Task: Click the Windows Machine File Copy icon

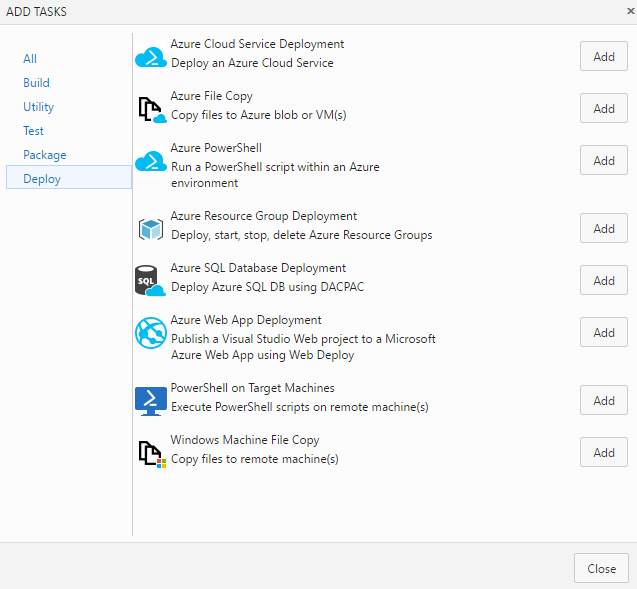Action: click(152, 453)
